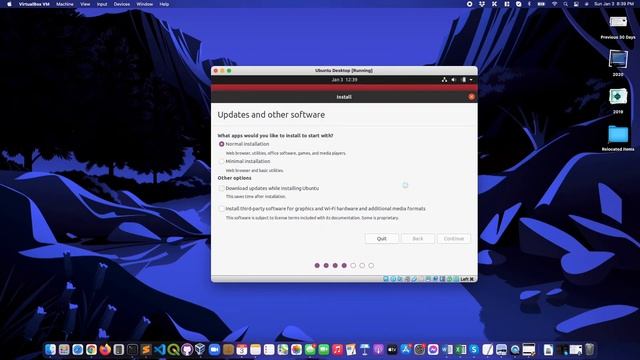This screenshot has width=640, height=360.
Task: Open the Help menu
Action: (x=164, y=4)
